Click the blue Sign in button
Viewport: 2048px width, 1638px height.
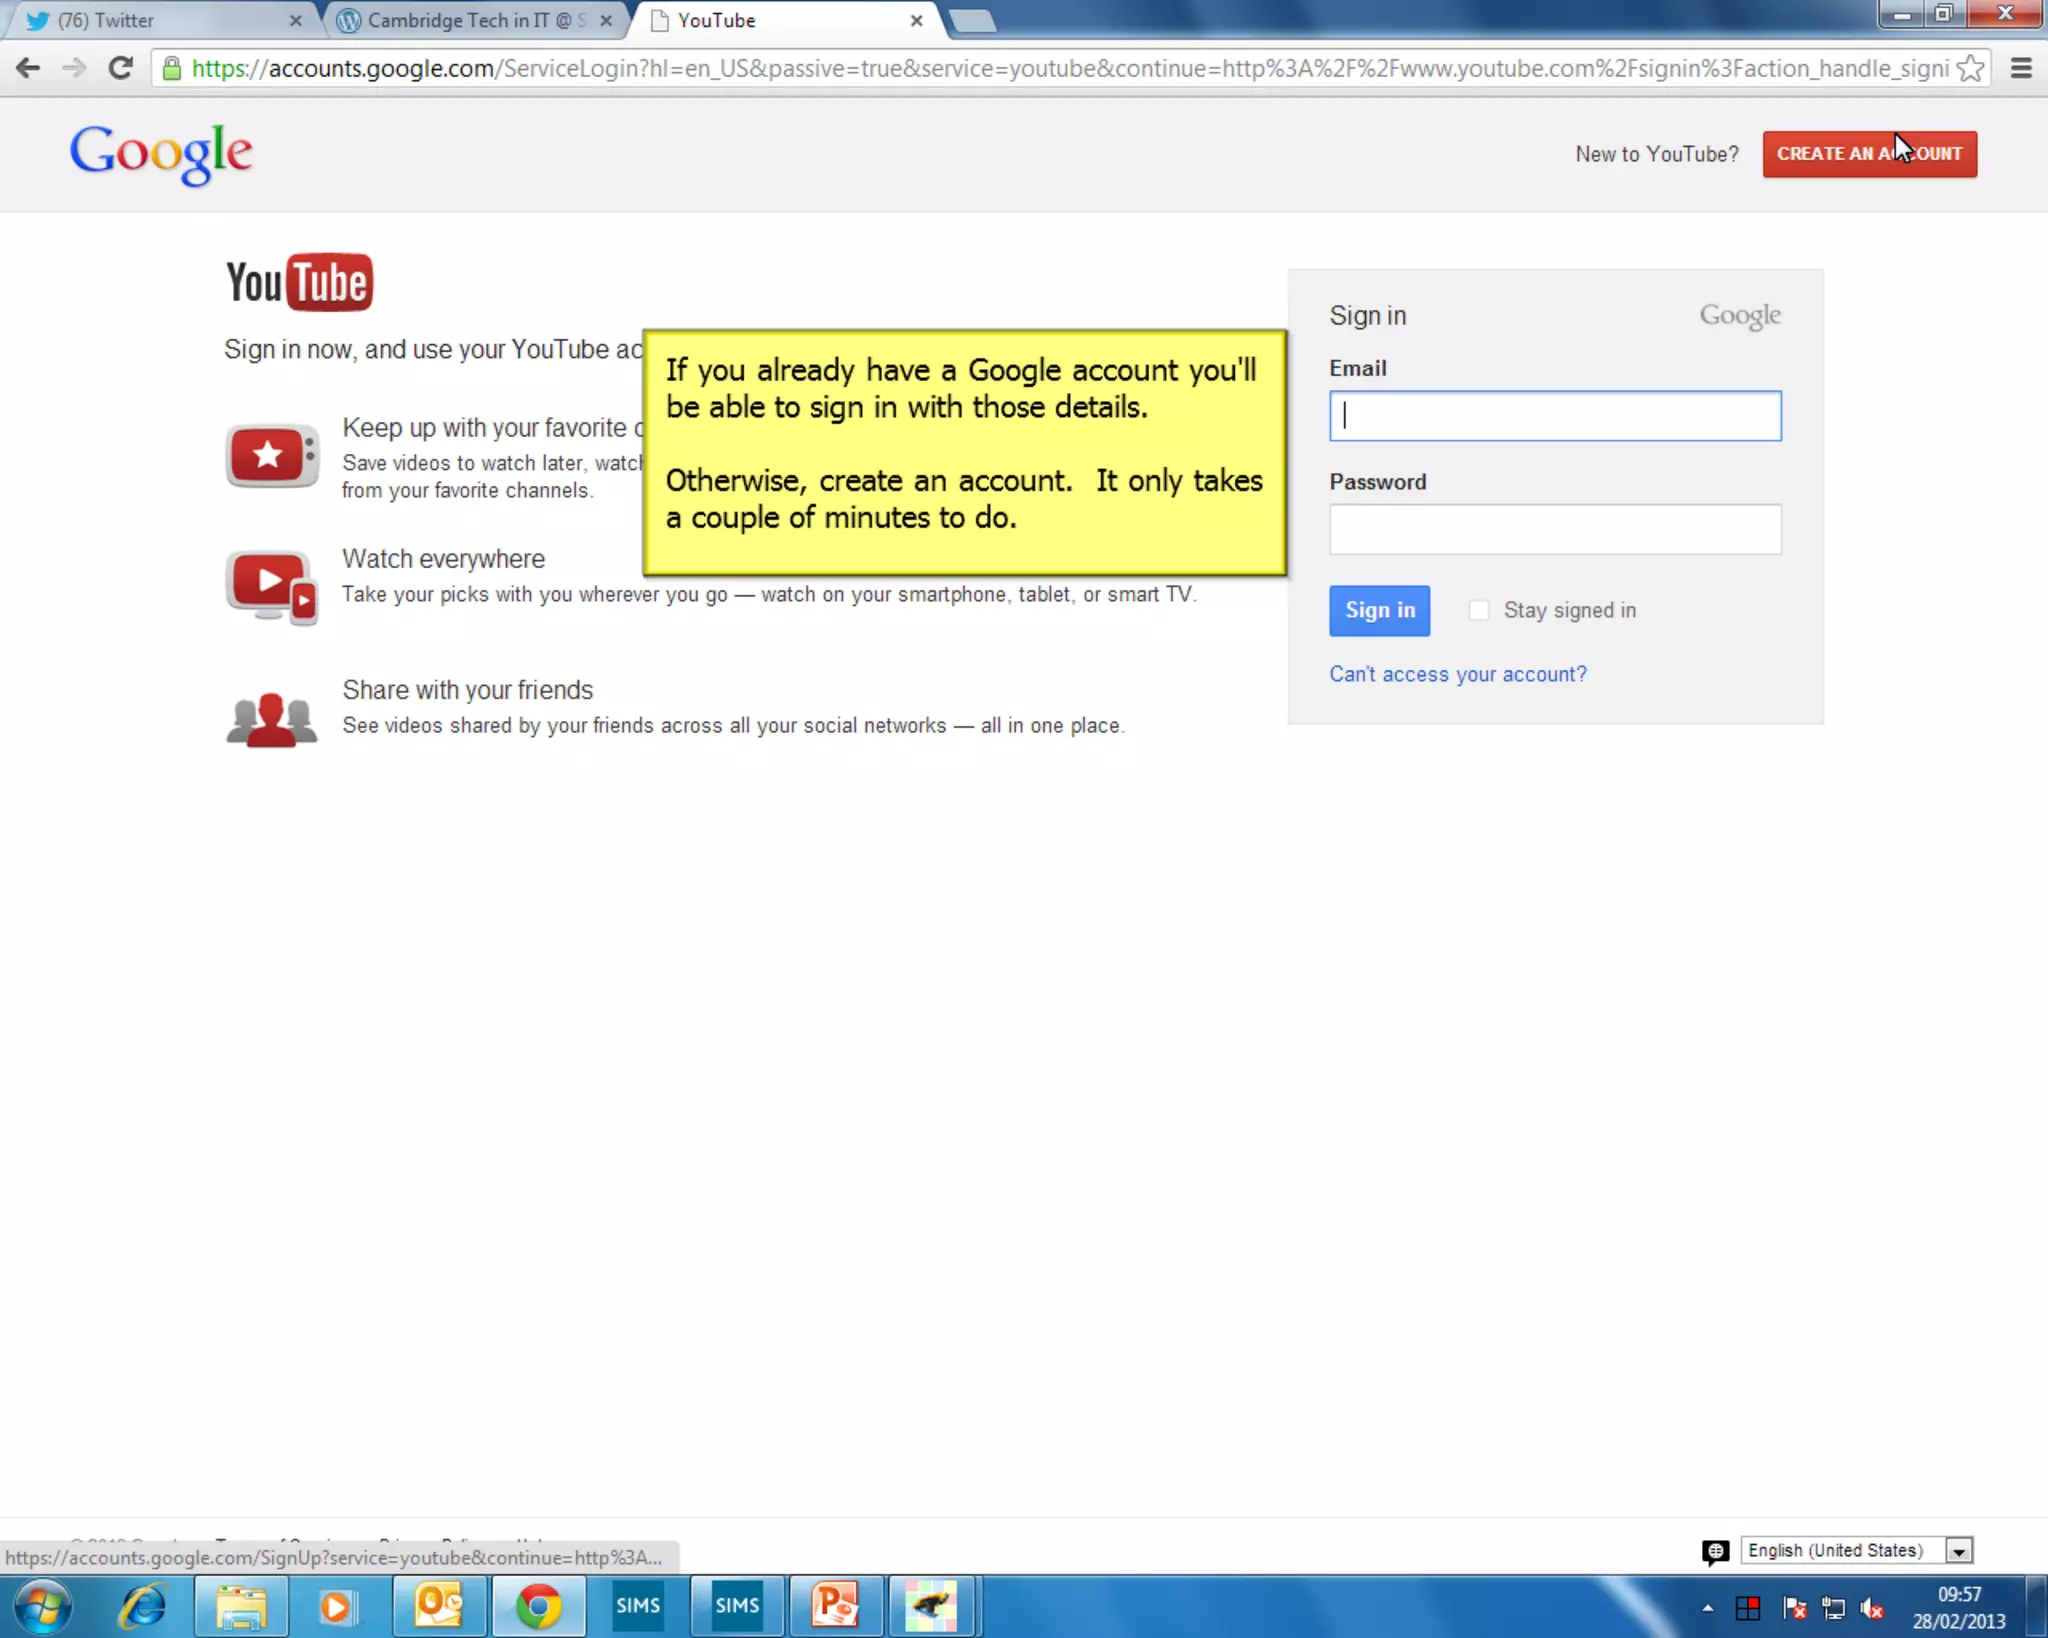pos(1379,610)
